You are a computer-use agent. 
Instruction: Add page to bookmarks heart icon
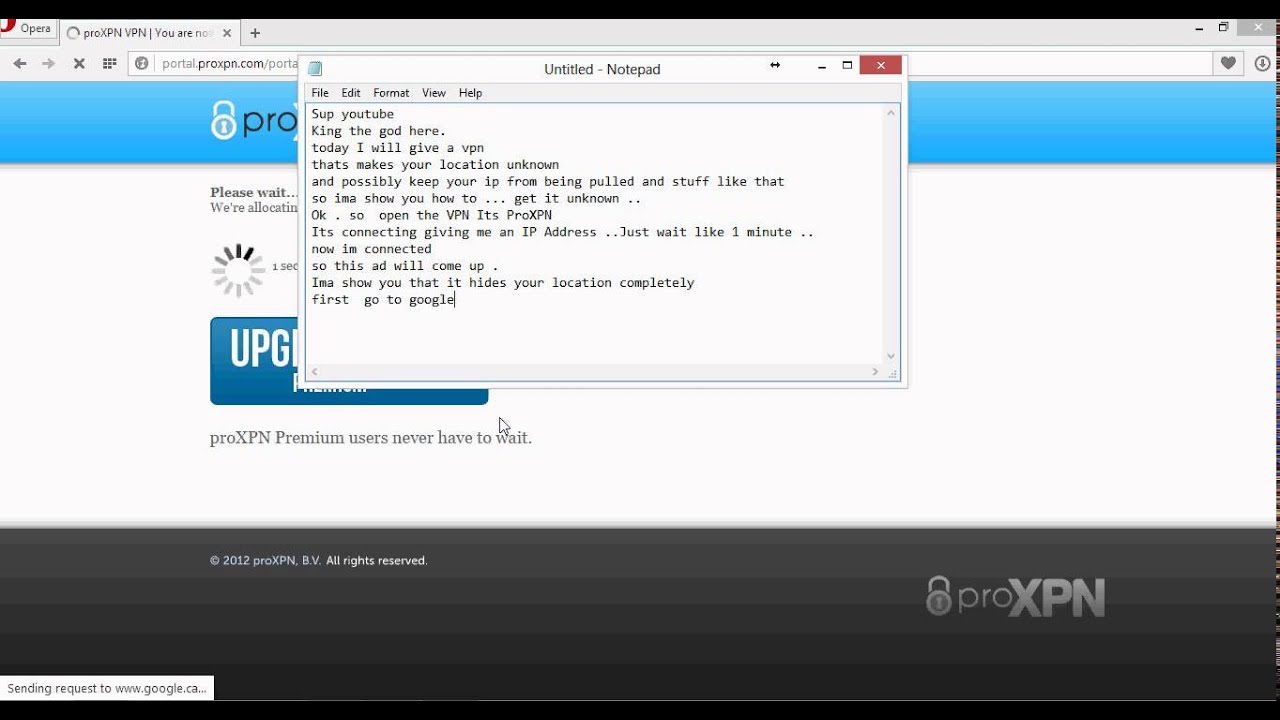coord(1228,63)
